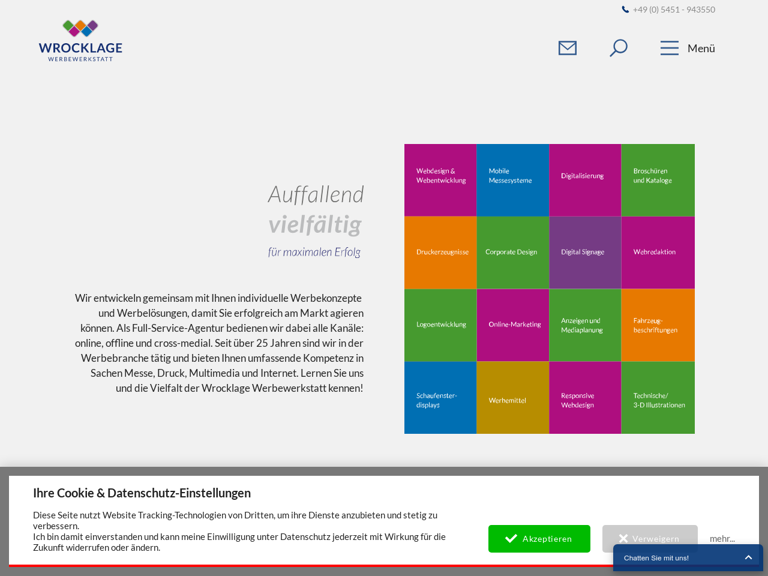Select the Webdesign & Webentwicklung tile
The width and height of the screenshot is (768, 576).
[x=440, y=180]
